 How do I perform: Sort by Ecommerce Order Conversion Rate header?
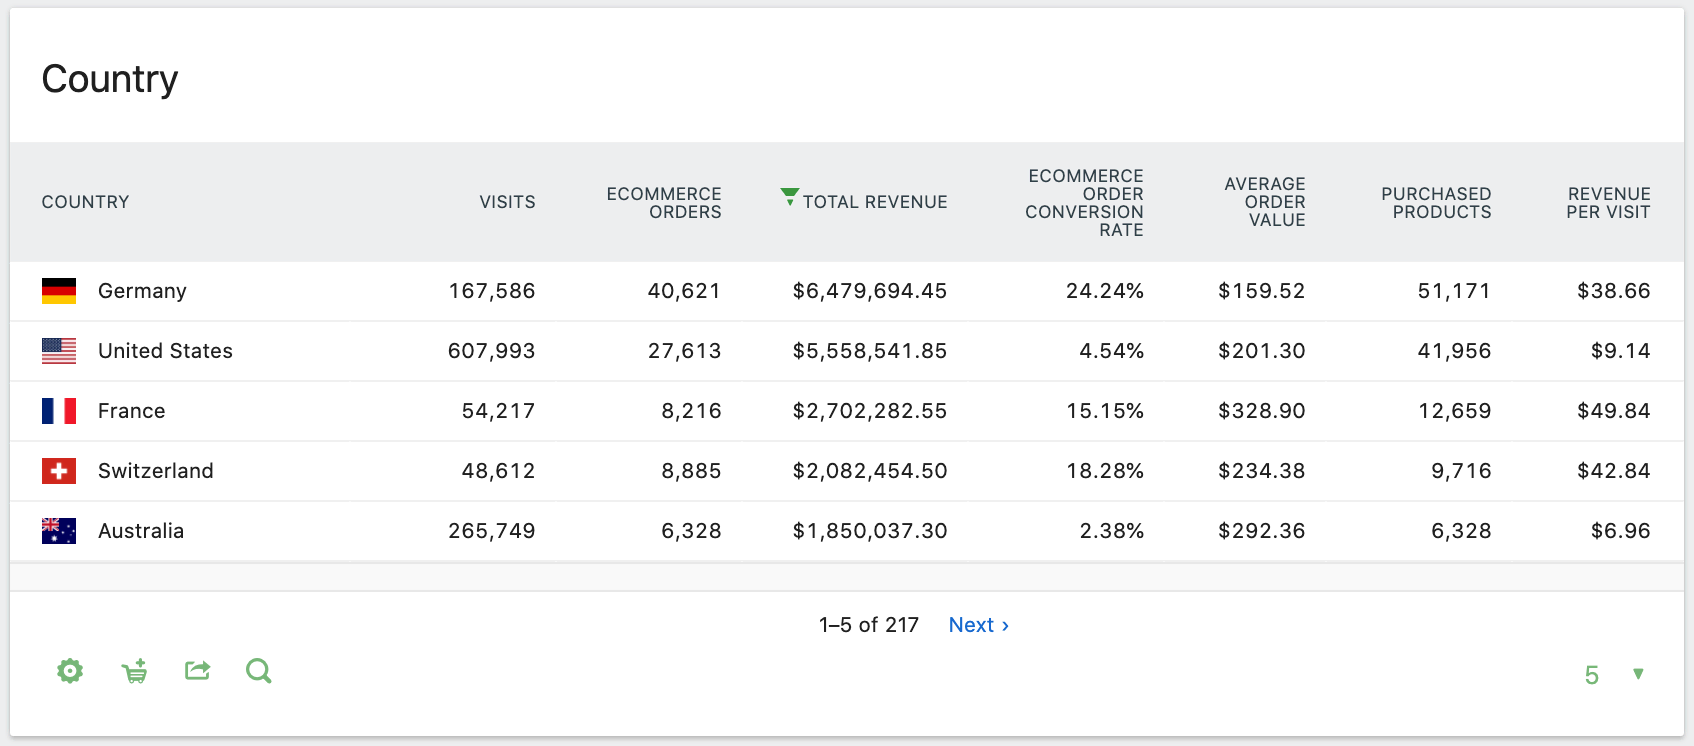(x=1085, y=203)
